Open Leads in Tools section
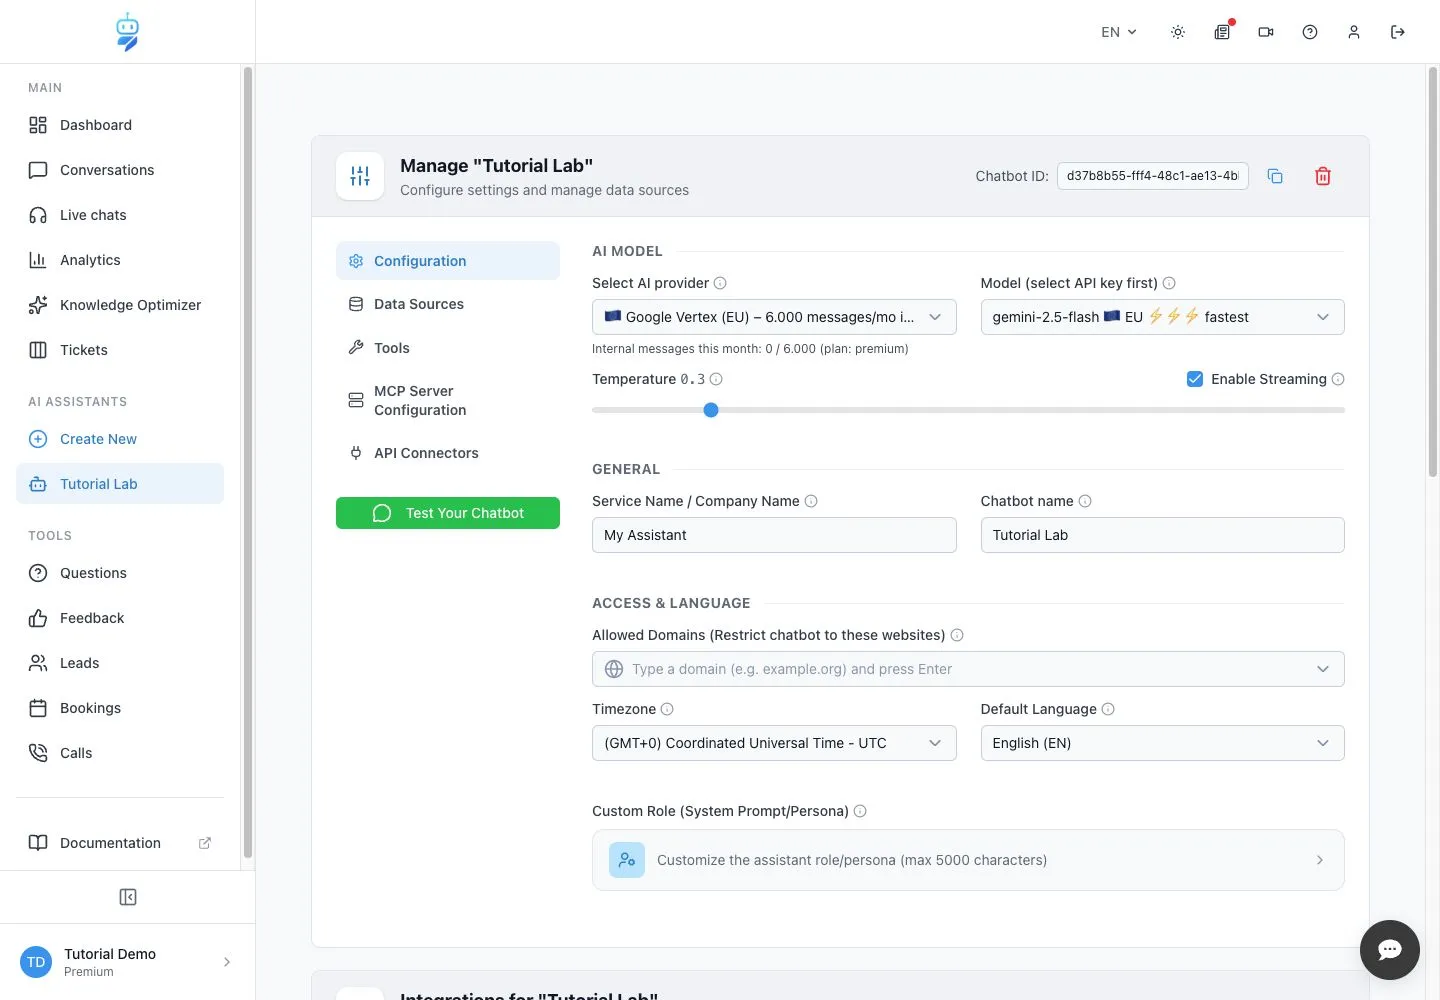Image resolution: width=1440 pixels, height=1000 pixels. pyautogui.click(x=120, y=663)
